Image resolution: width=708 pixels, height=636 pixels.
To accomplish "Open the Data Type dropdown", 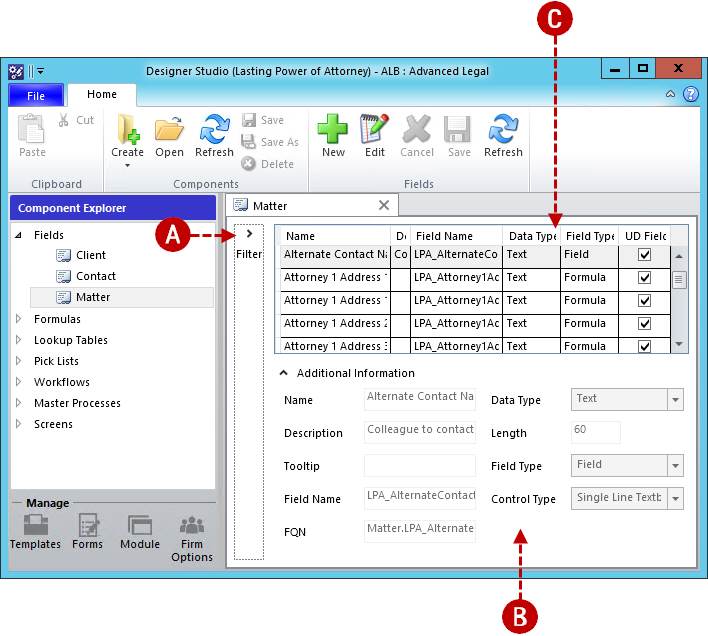I will pos(676,399).
